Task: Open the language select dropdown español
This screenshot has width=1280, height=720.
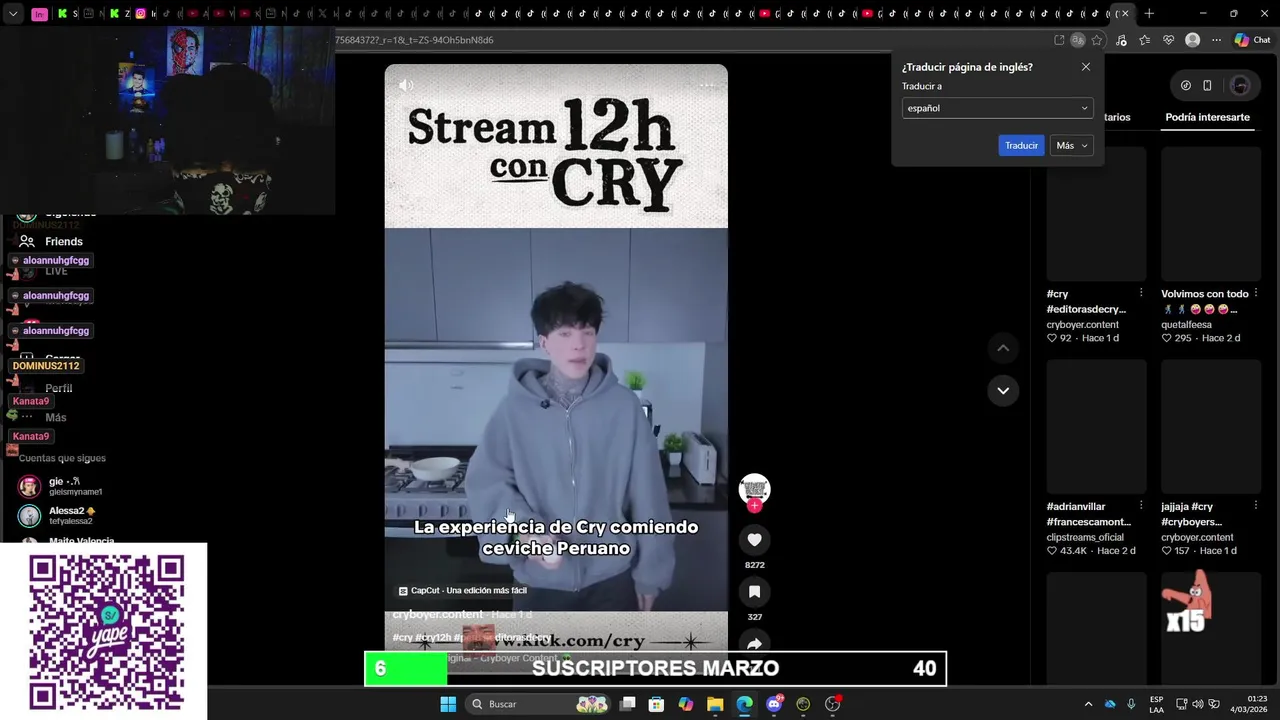Action: point(997,108)
